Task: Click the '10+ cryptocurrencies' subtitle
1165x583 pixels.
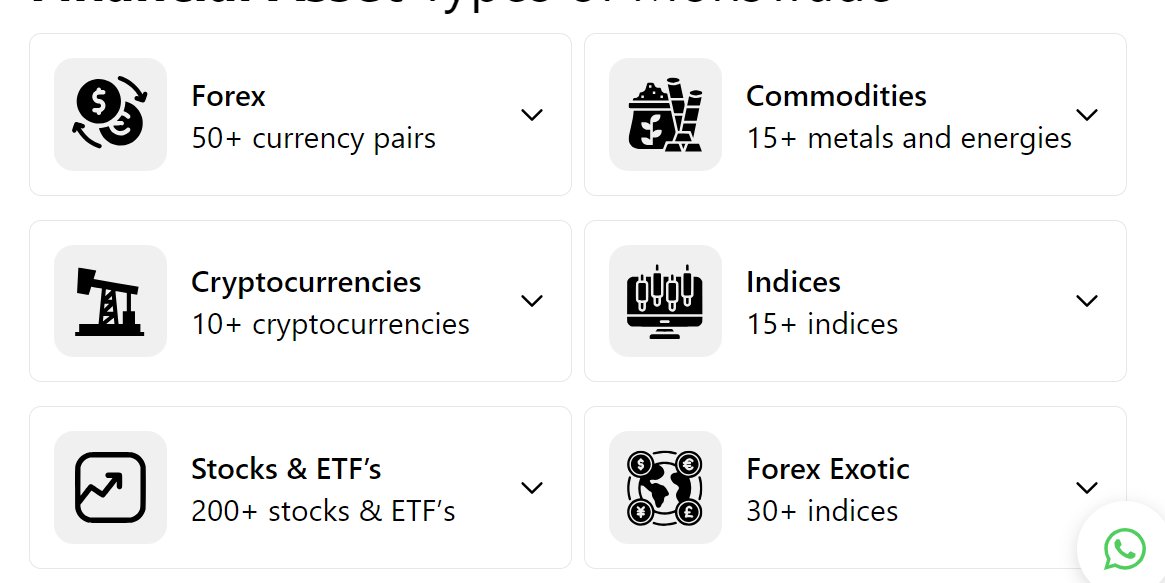Action: (331, 325)
